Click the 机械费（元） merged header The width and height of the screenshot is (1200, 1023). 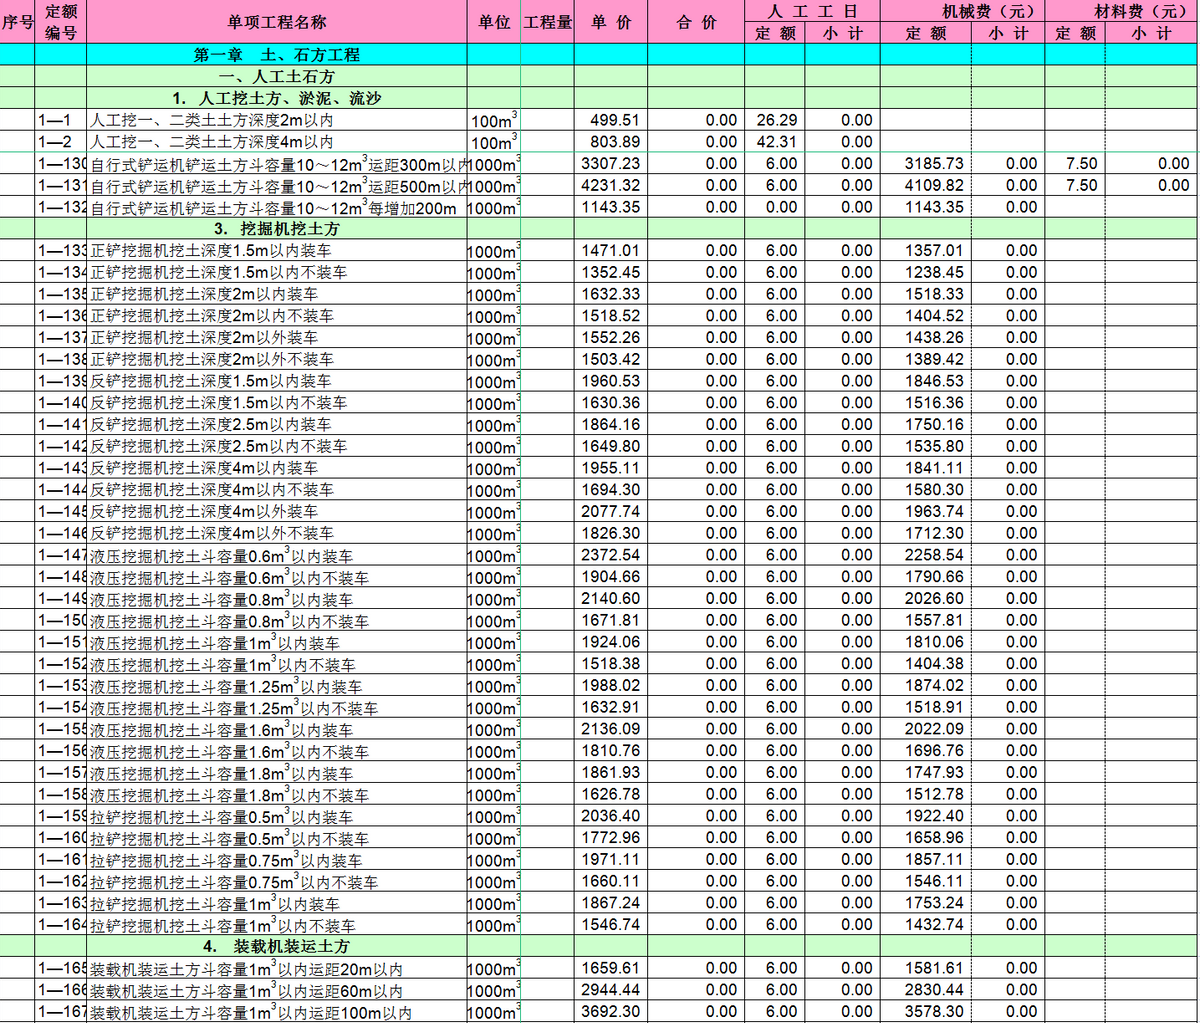(x=962, y=11)
